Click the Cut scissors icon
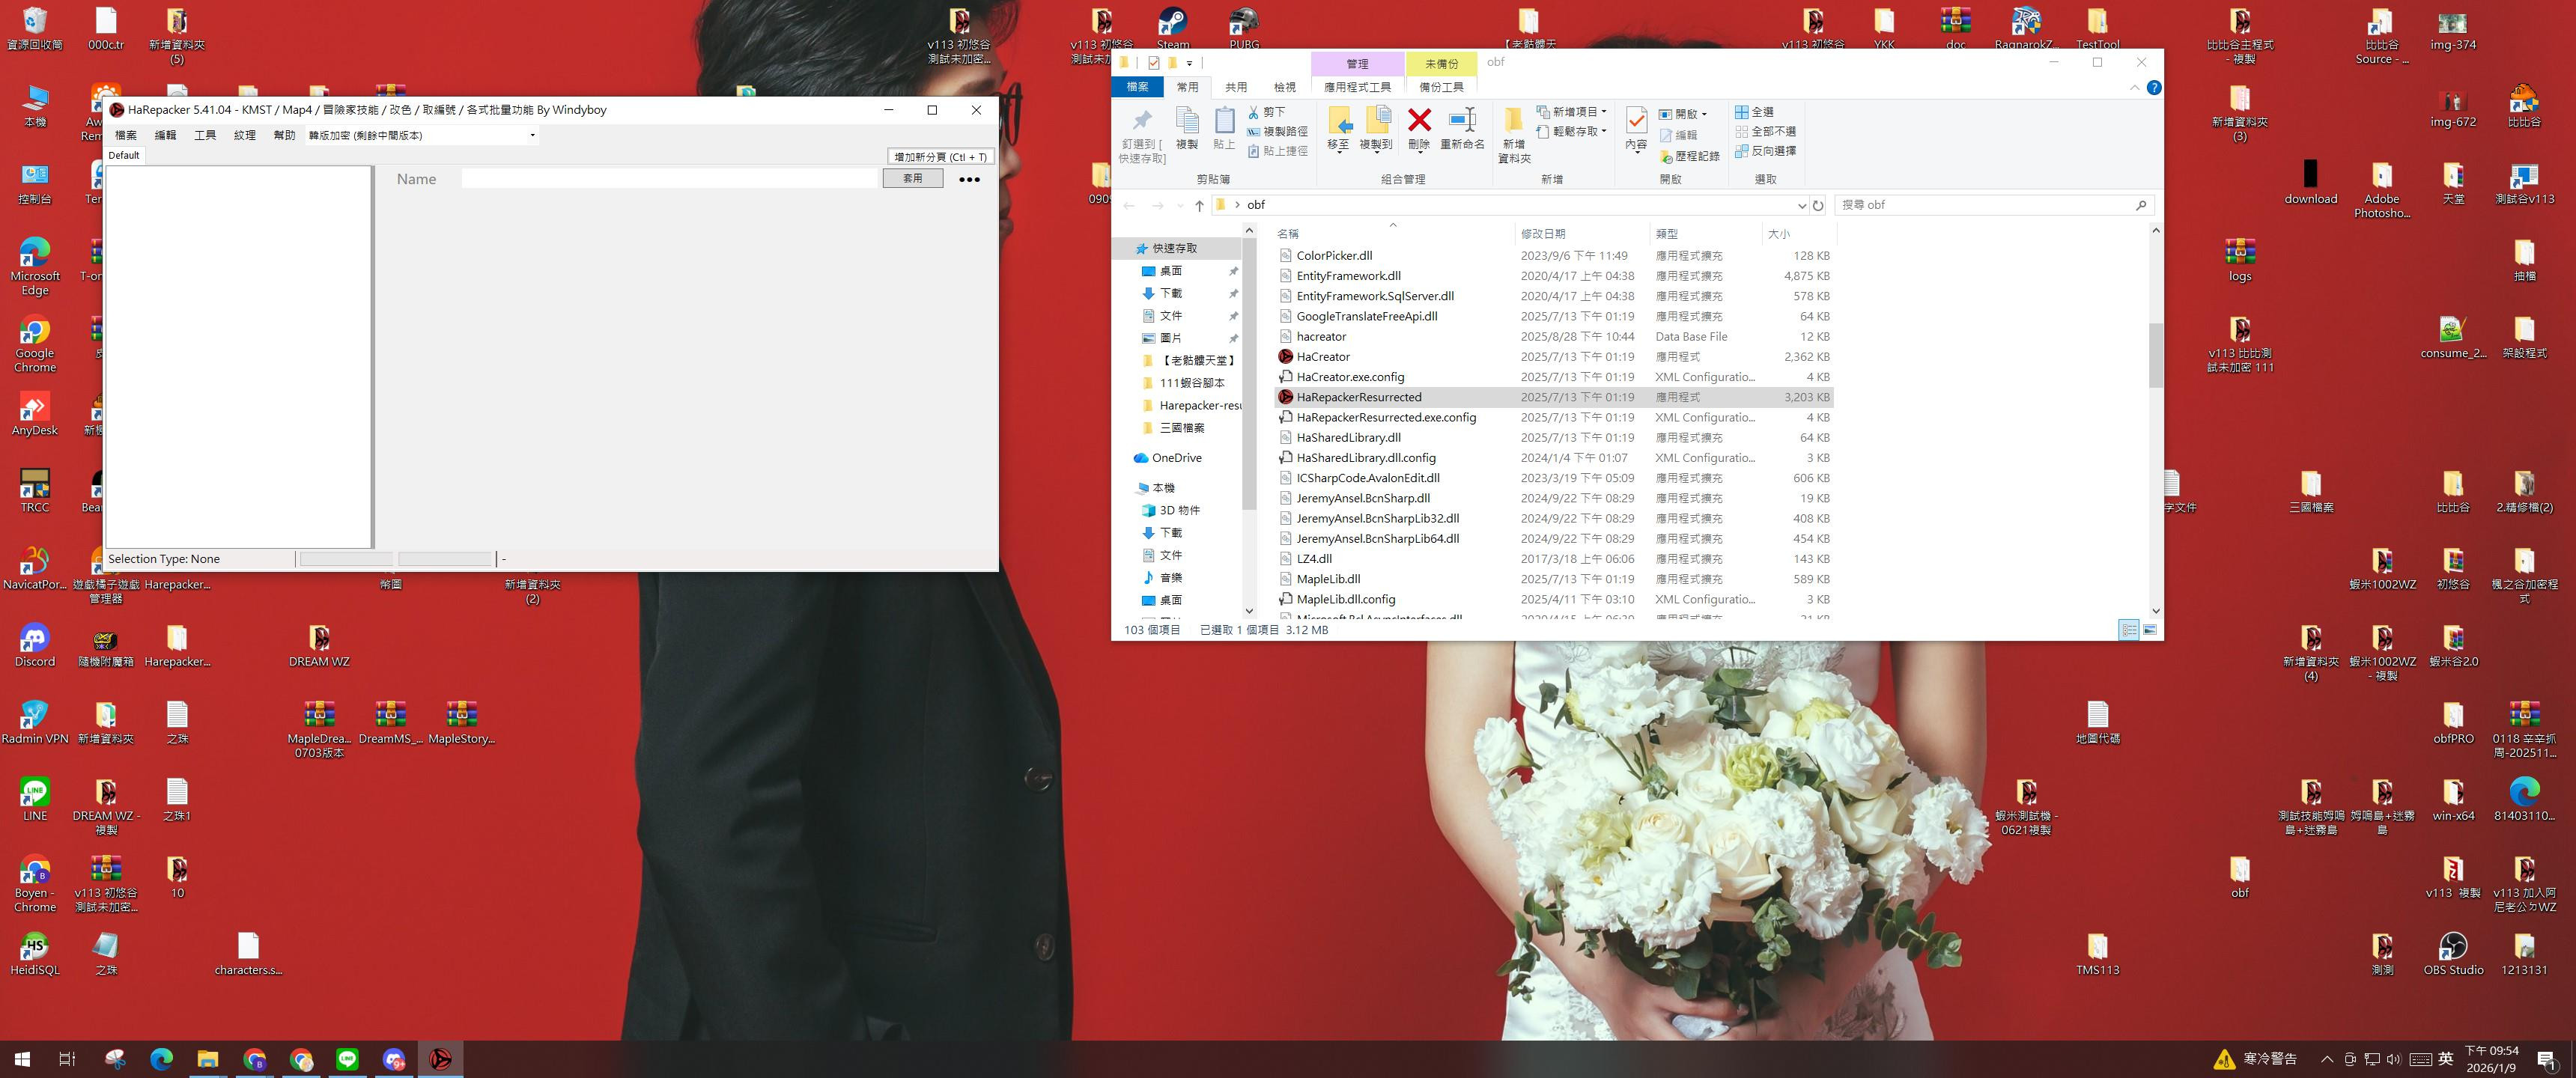Image resolution: width=2576 pixels, height=1078 pixels. [1254, 112]
